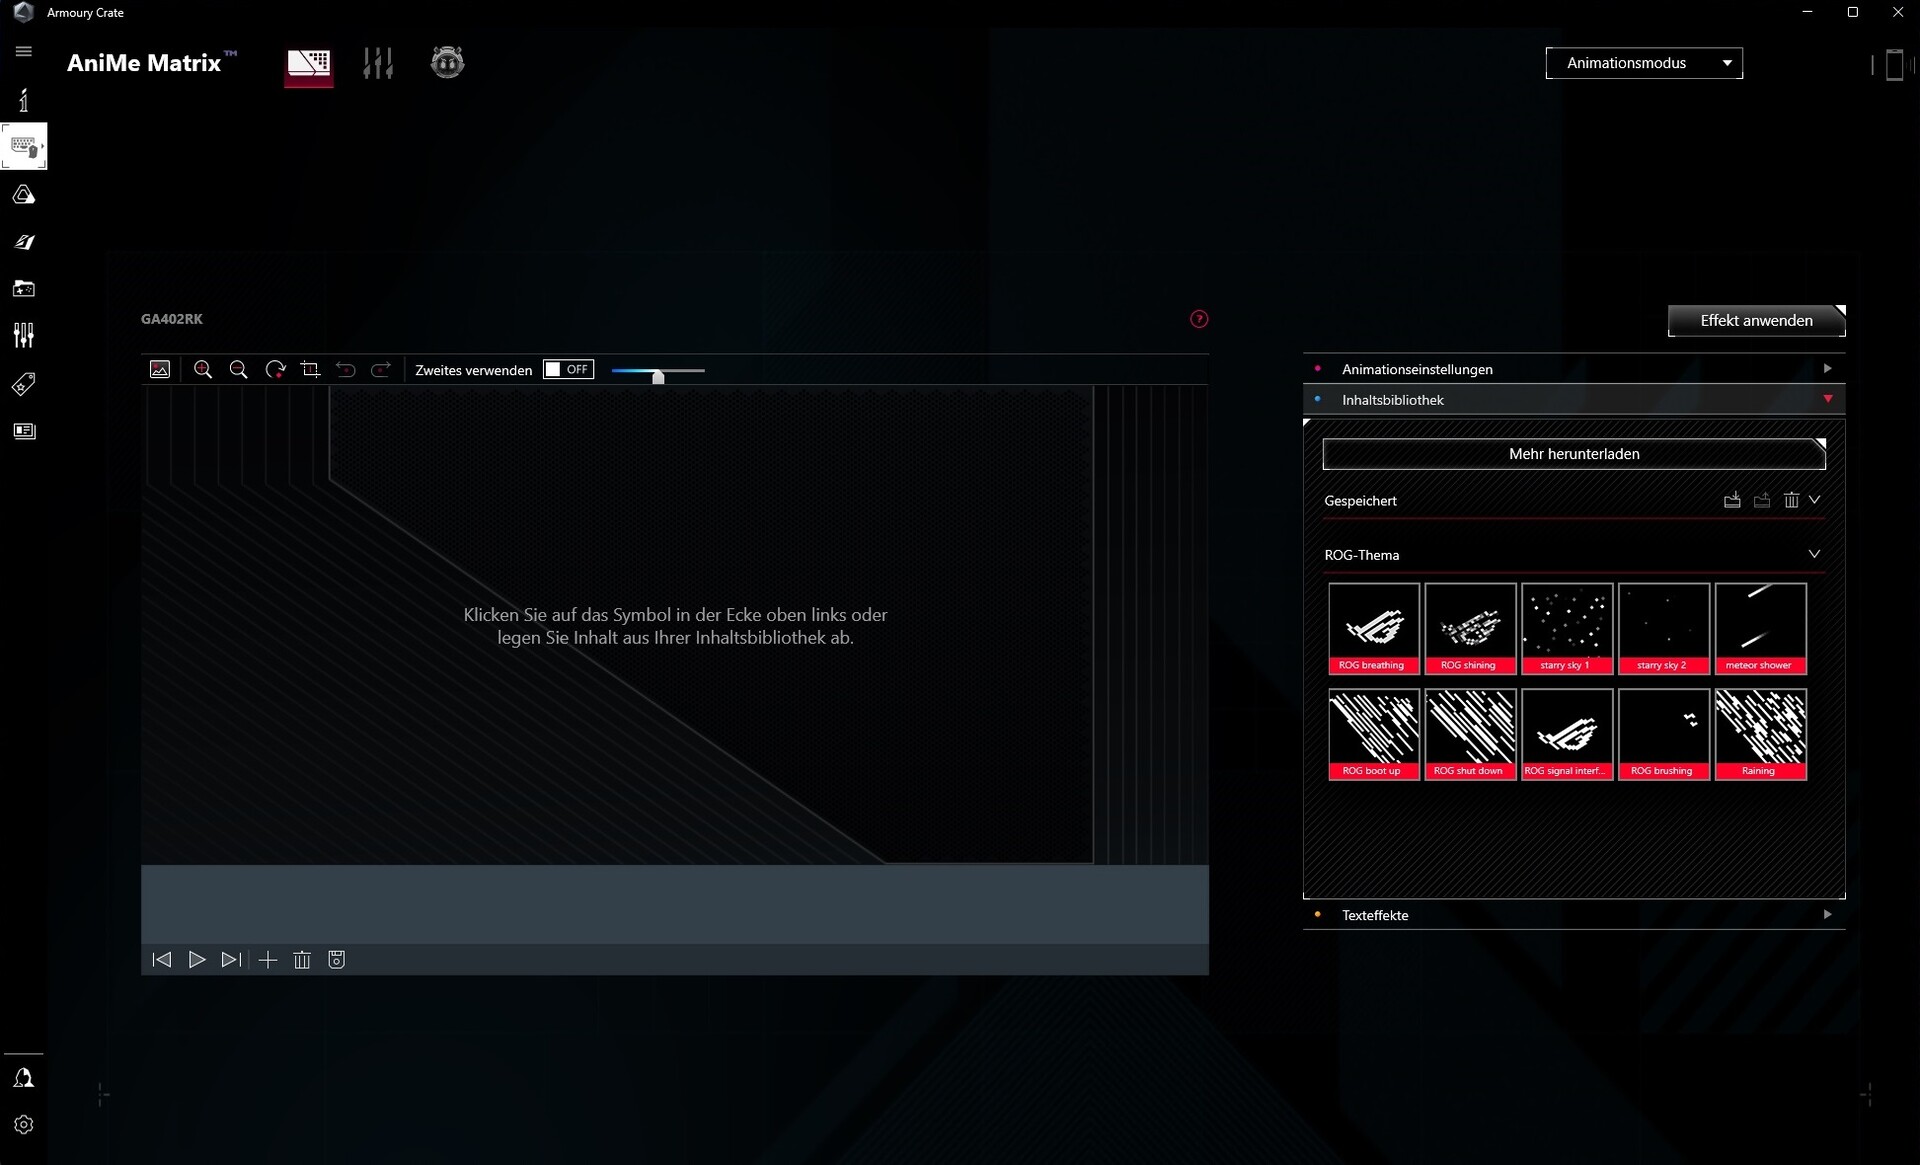Select the ROG shut down thumbnail
Screen dimensions: 1920x1165
point(1470,734)
